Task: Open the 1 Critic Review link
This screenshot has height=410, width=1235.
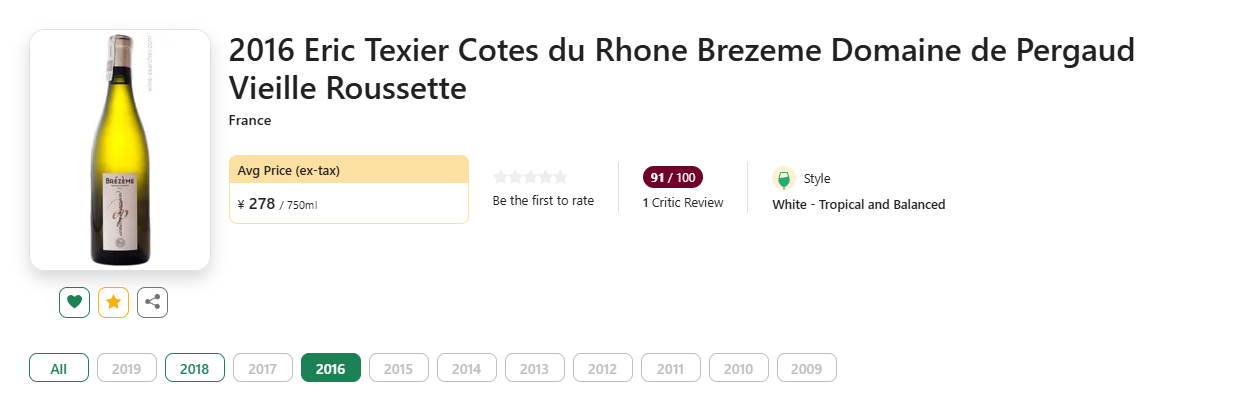Action: click(683, 203)
